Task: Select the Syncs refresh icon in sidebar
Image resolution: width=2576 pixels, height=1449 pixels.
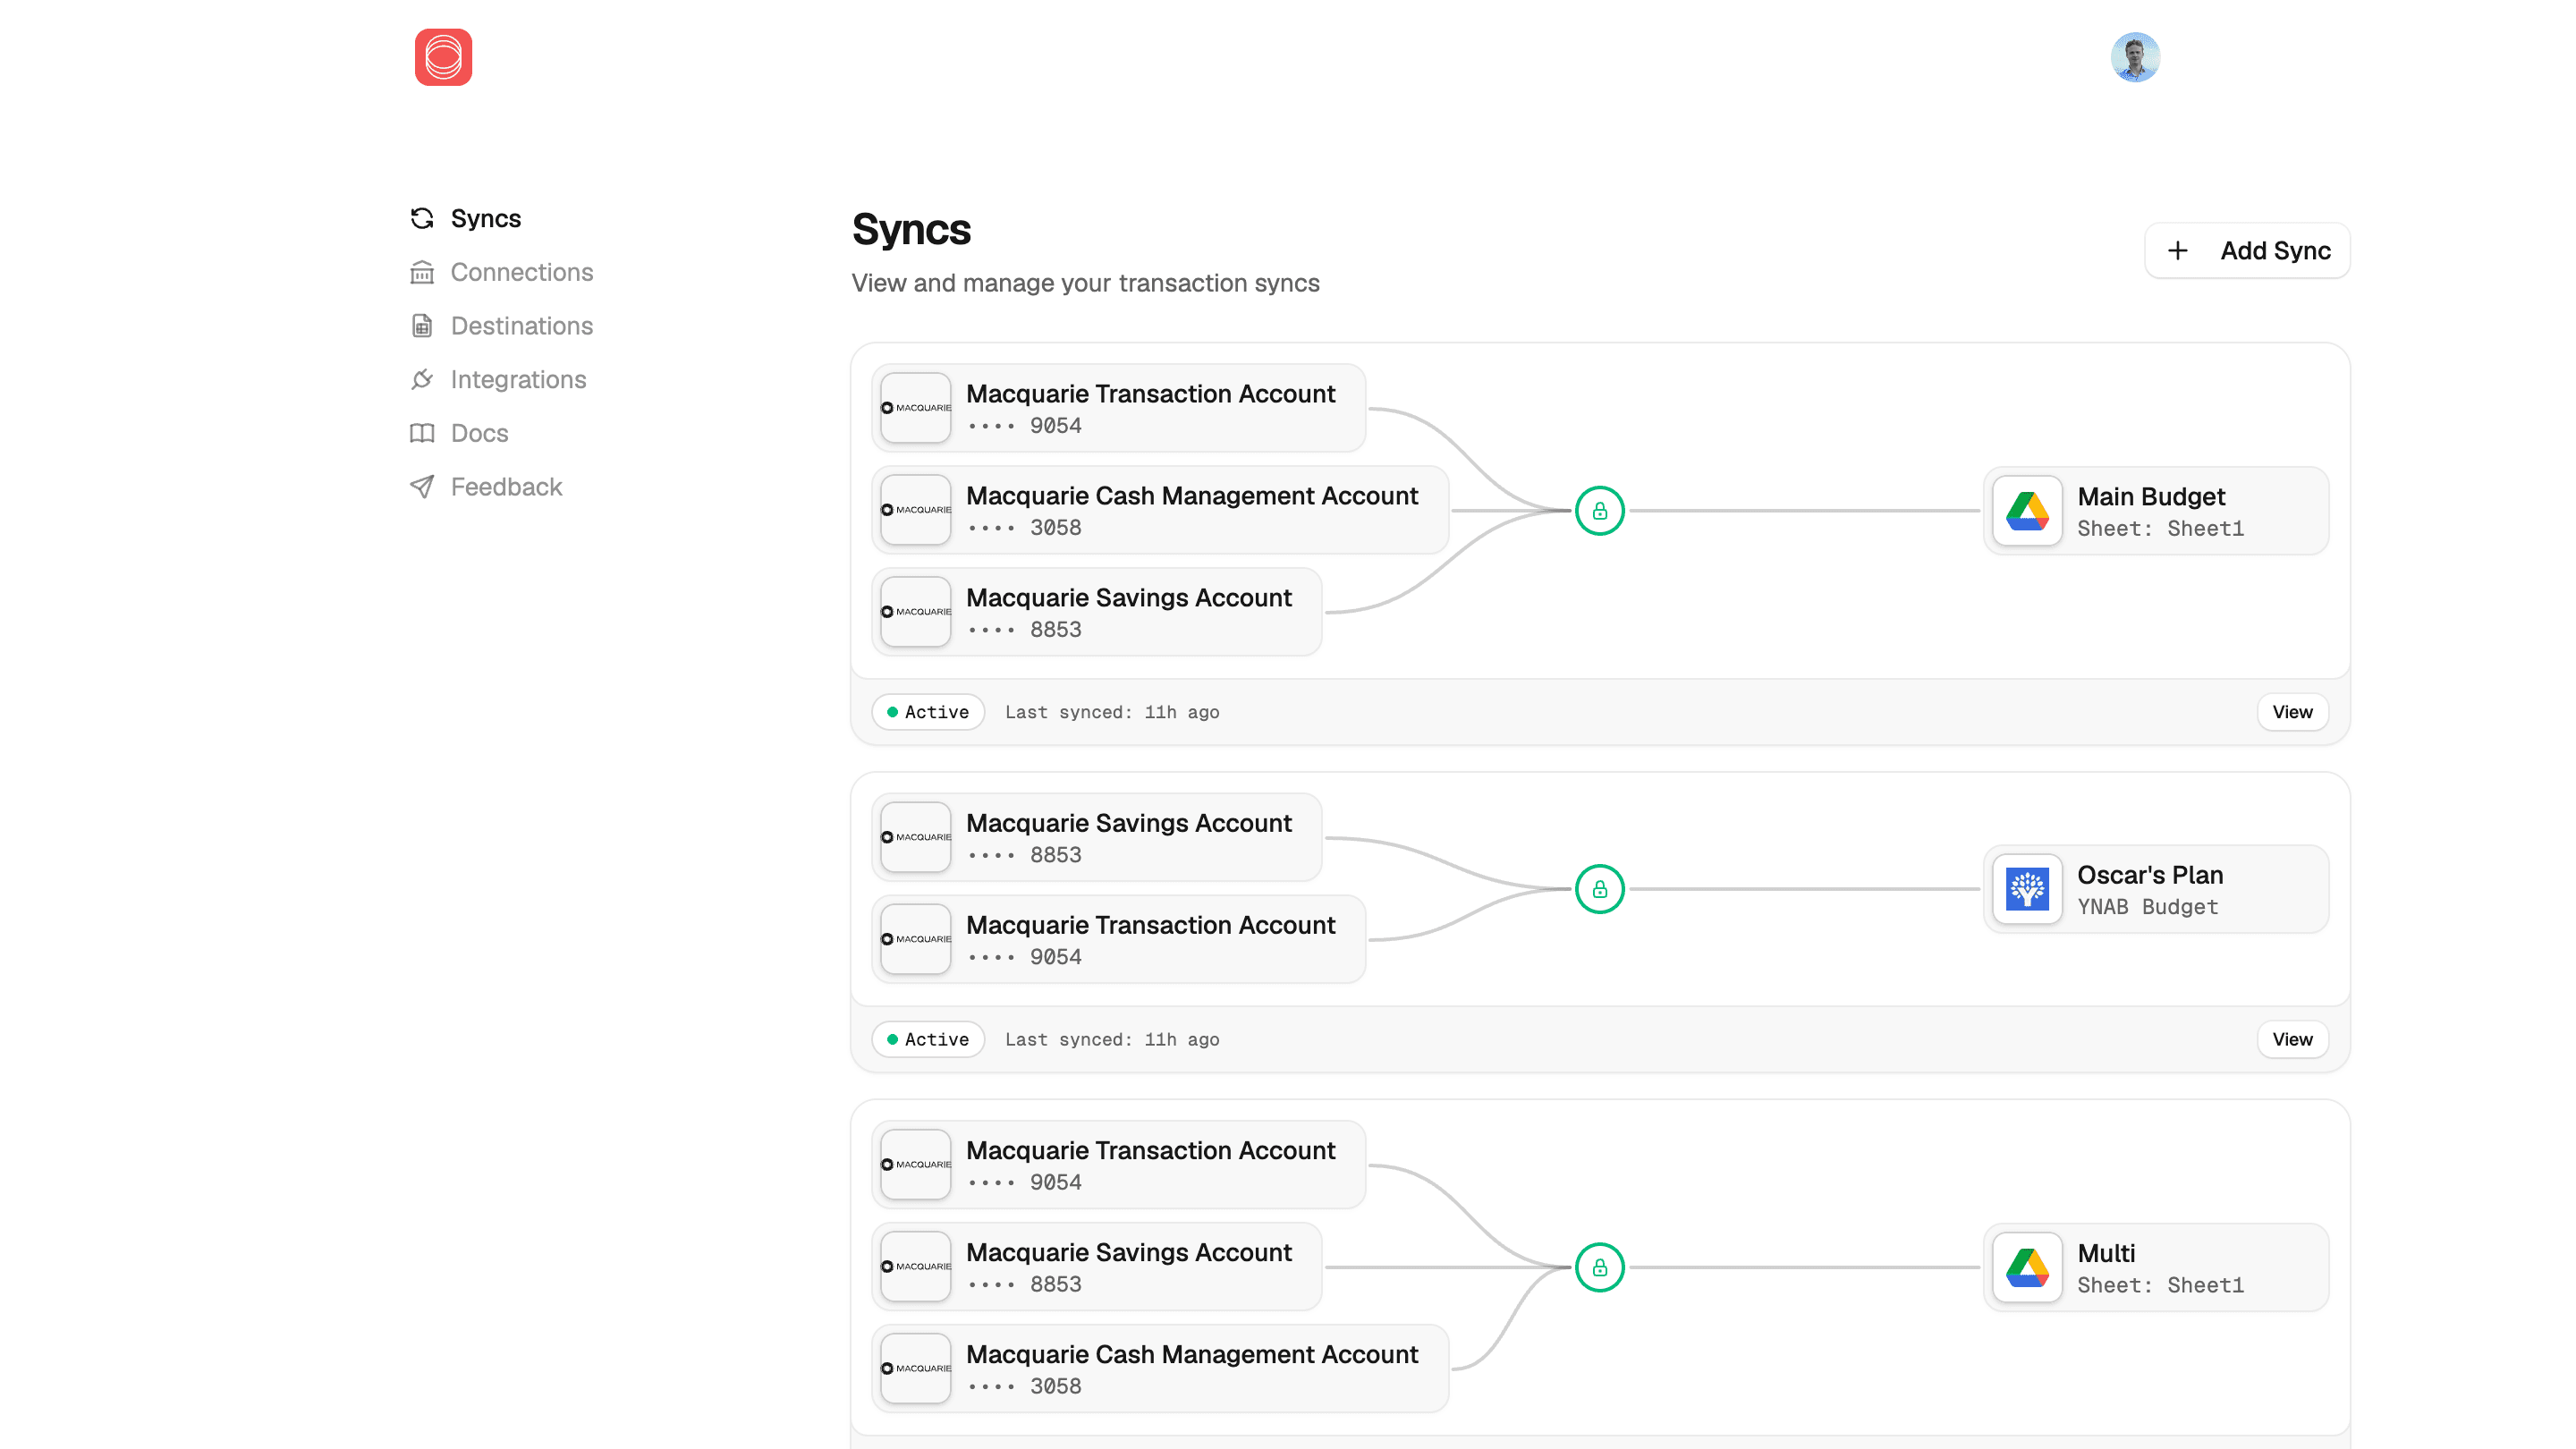Action: pyautogui.click(x=422, y=218)
